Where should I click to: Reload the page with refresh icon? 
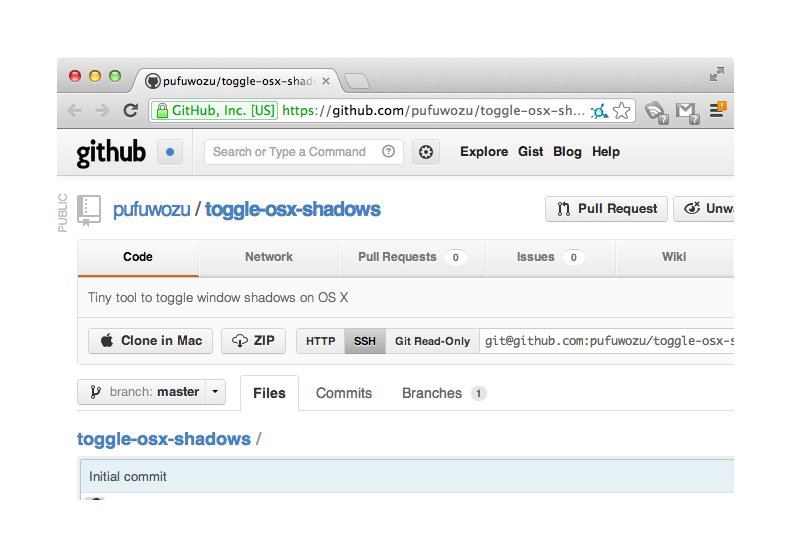(131, 110)
